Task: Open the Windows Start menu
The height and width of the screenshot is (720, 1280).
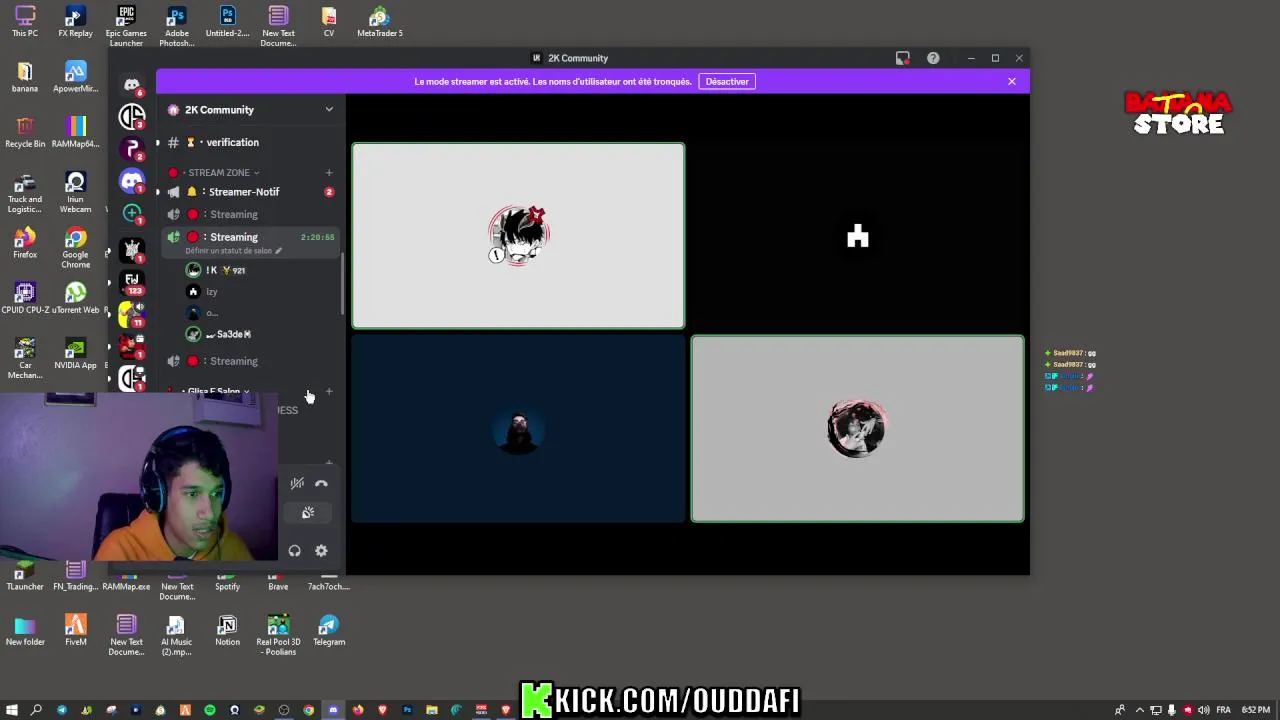Action: (x=12, y=710)
